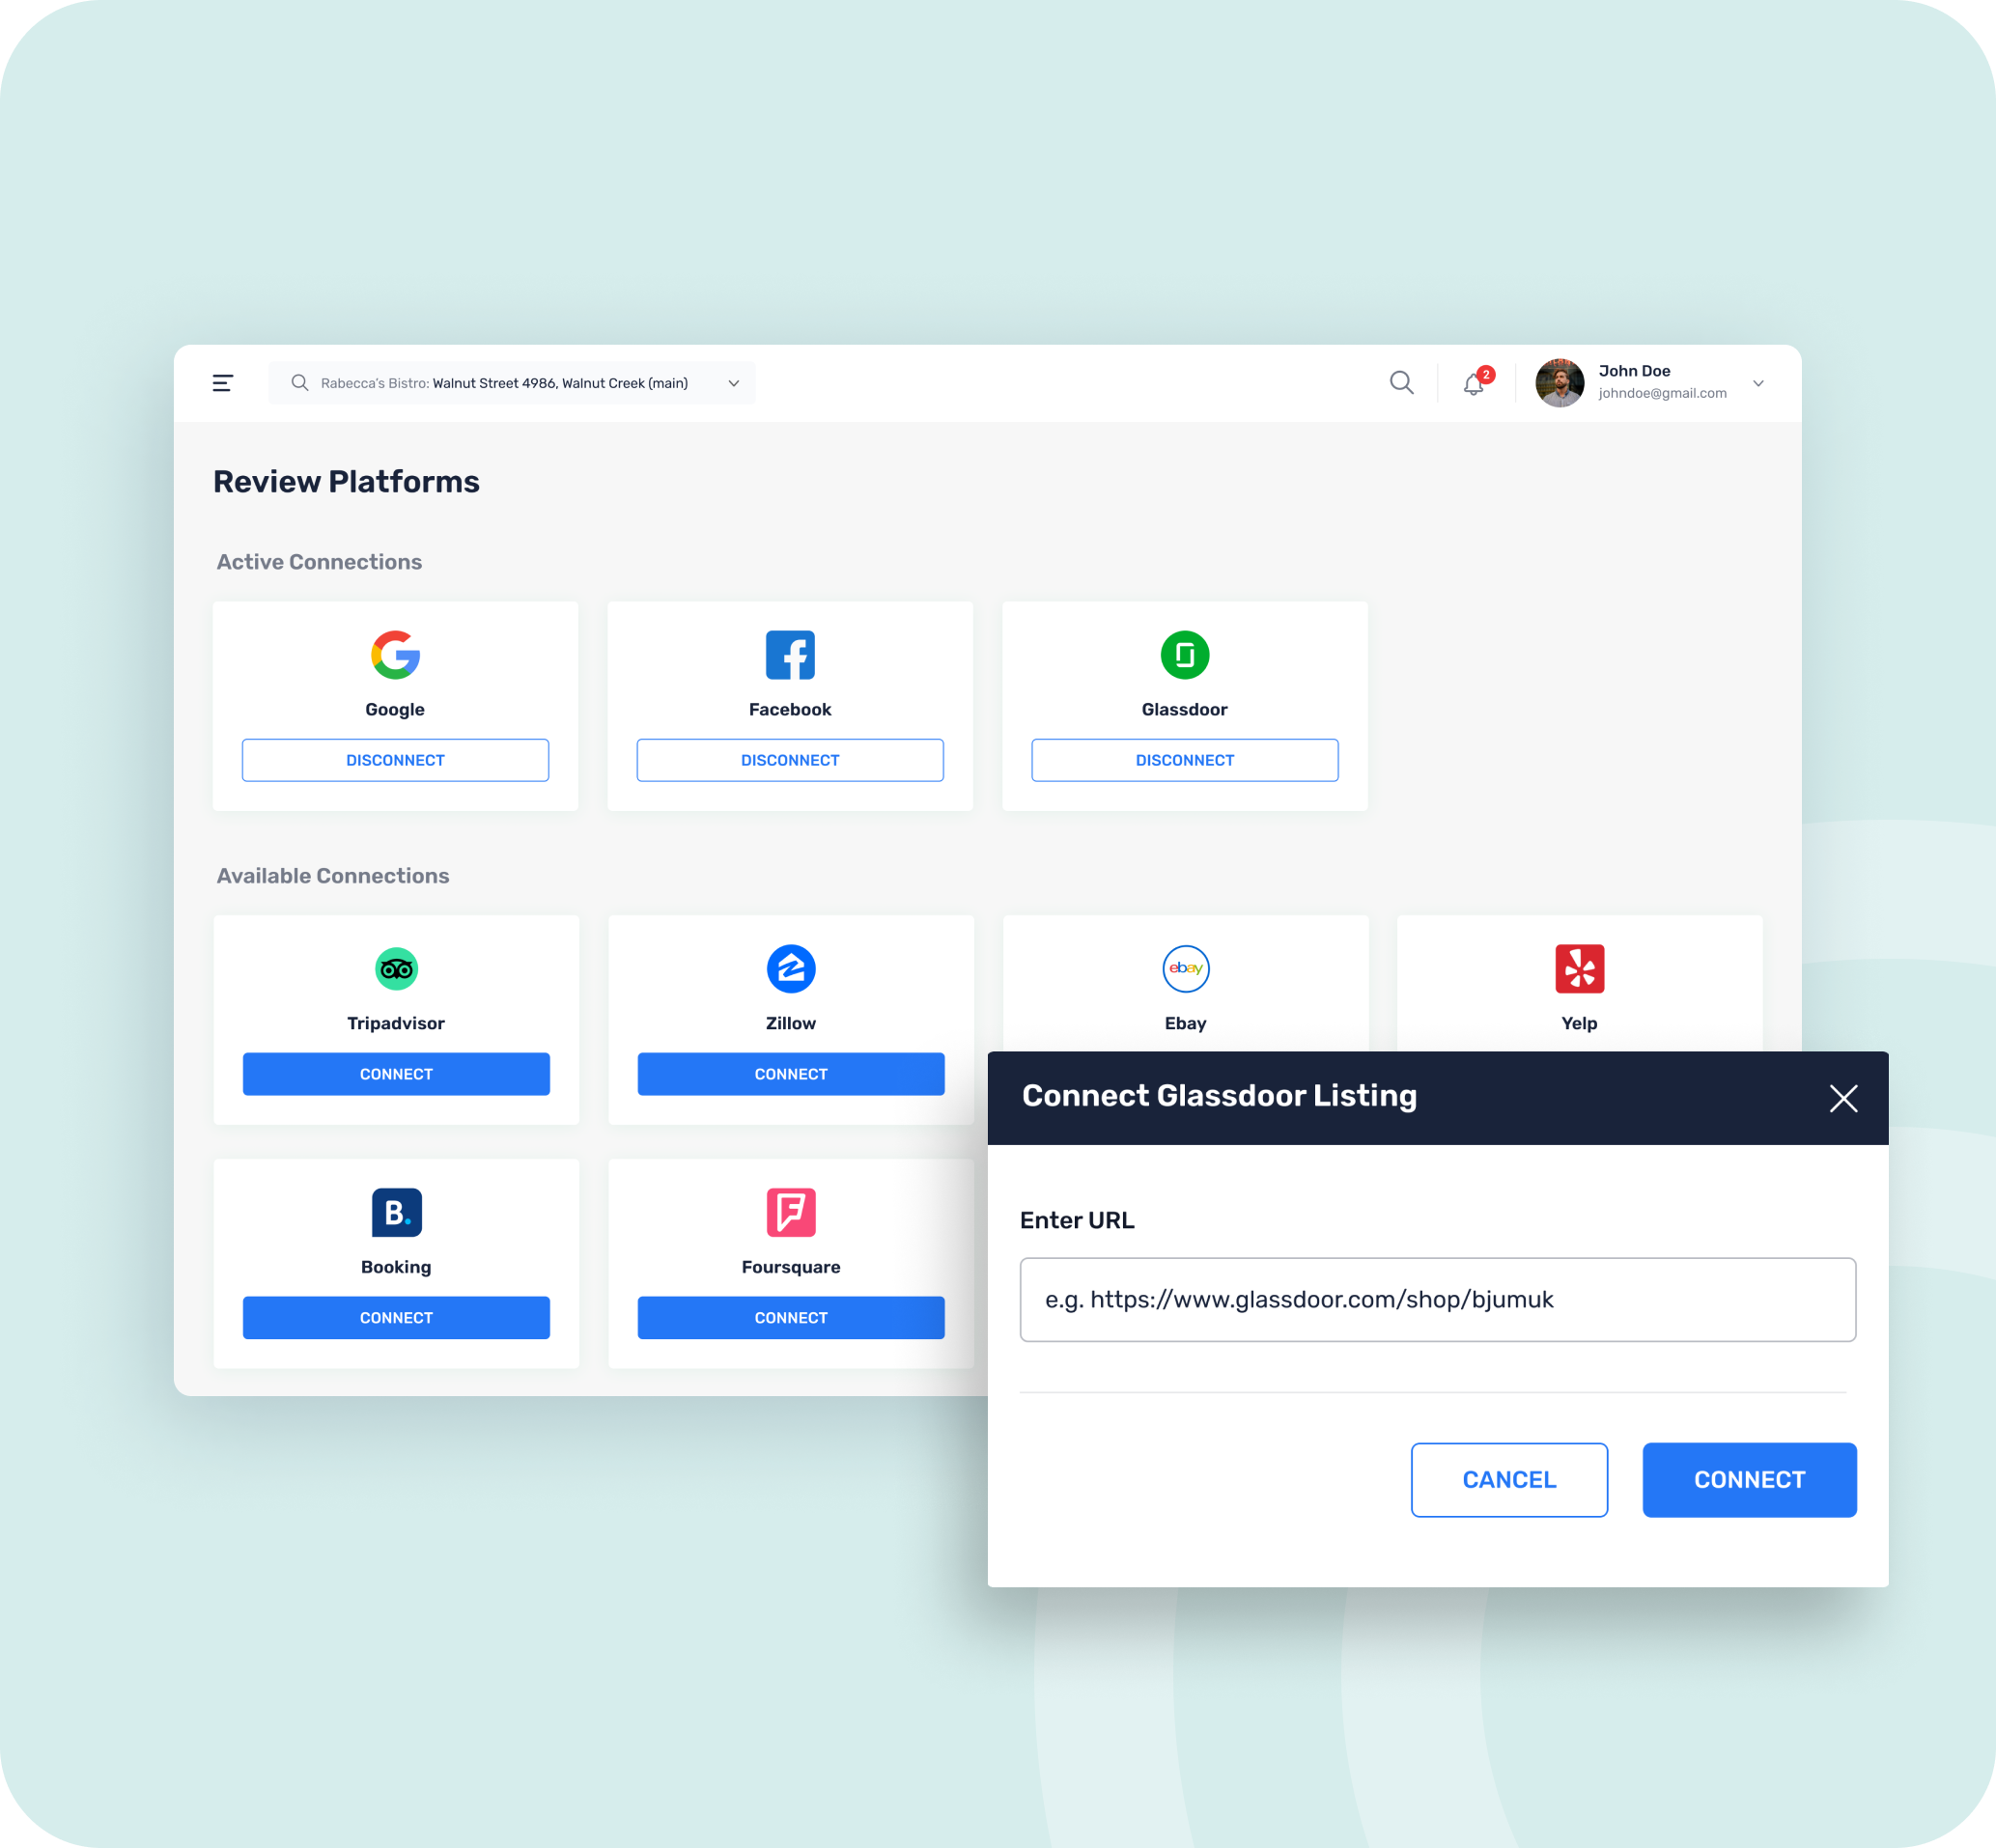This screenshot has width=1996, height=1848.
Task: Click the Google platform icon
Action: pos(395,656)
